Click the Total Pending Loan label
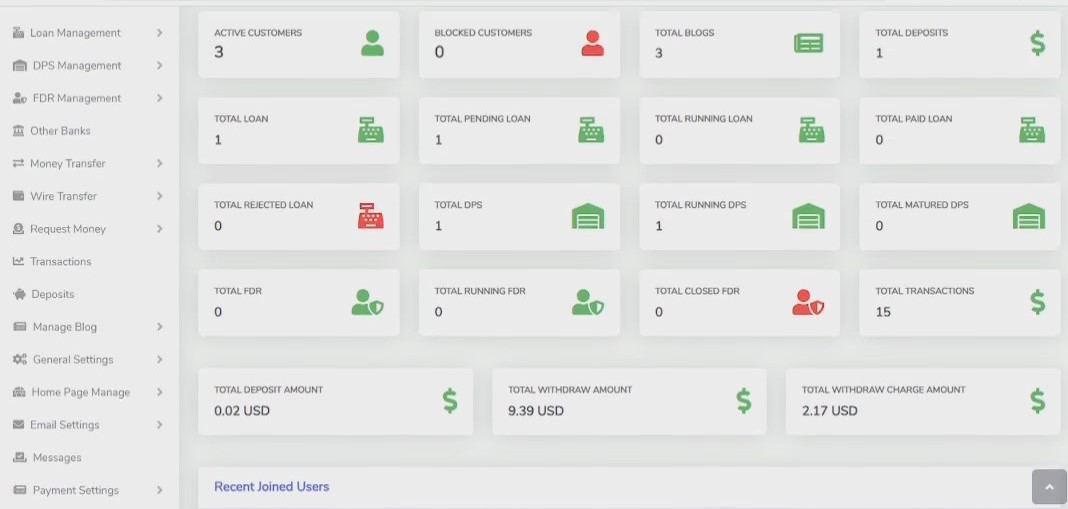 [x=482, y=119]
